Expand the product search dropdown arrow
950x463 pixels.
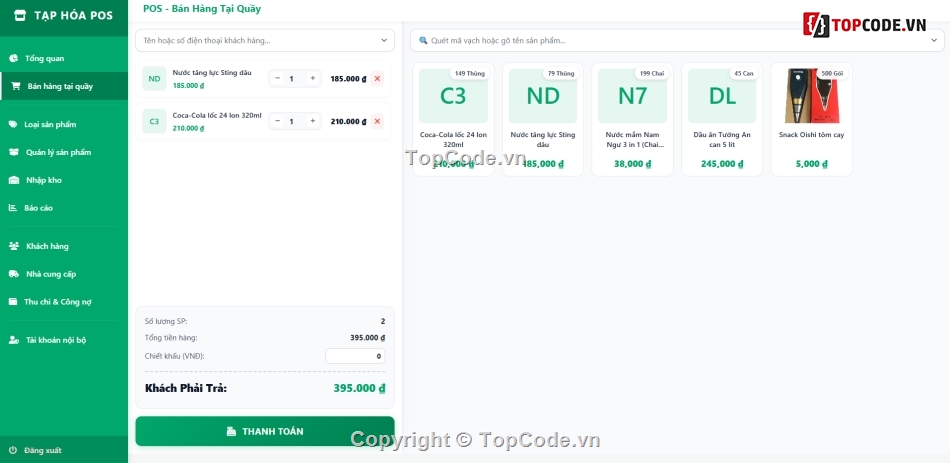(934, 40)
